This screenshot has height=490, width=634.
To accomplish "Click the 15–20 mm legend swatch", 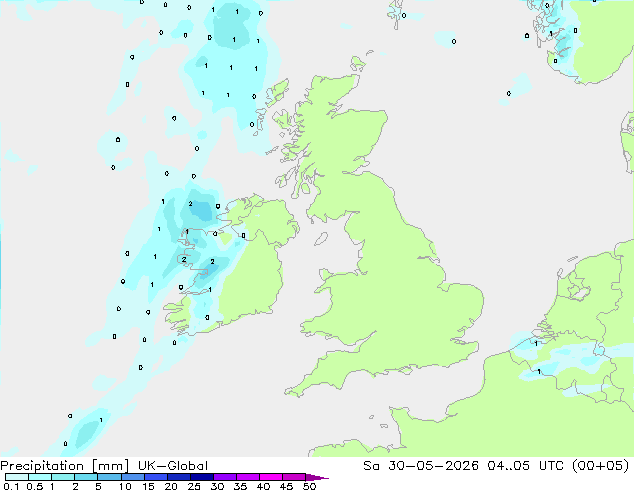I will coord(155,477).
